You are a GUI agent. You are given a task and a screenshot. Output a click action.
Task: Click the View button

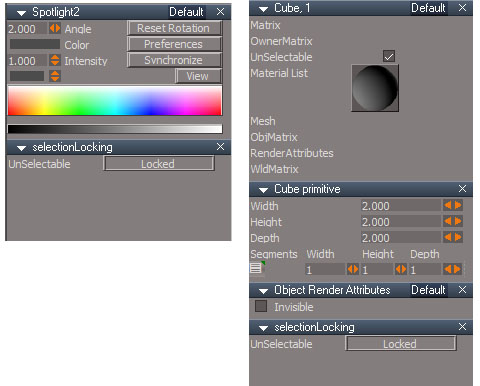click(198, 76)
